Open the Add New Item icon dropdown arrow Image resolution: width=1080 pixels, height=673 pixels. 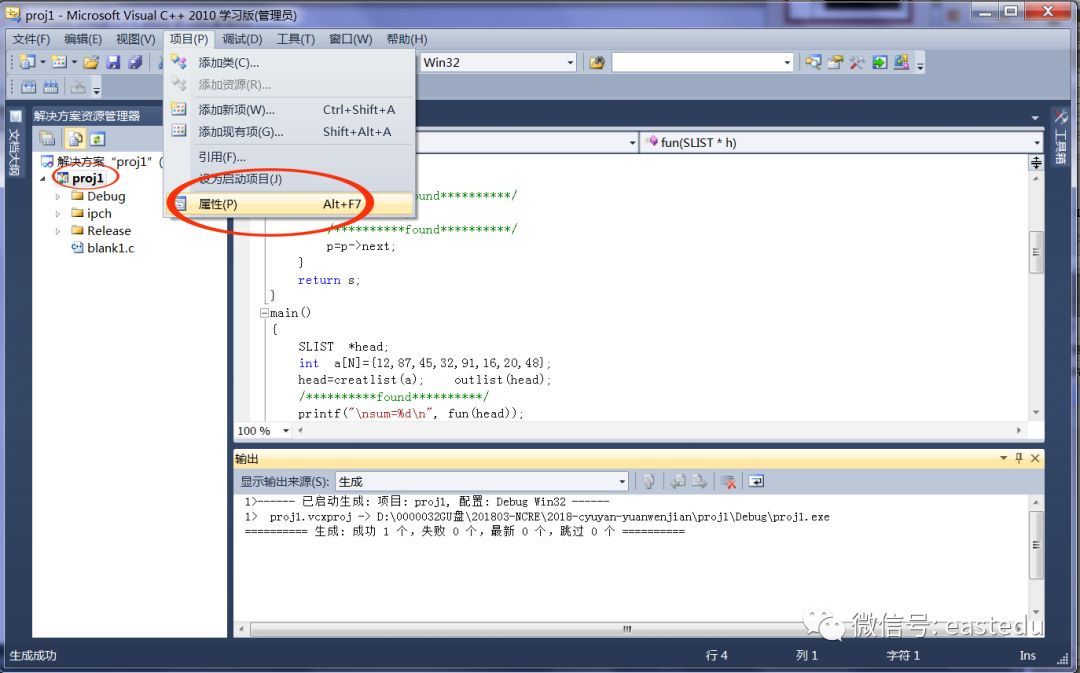tap(74, 63)
